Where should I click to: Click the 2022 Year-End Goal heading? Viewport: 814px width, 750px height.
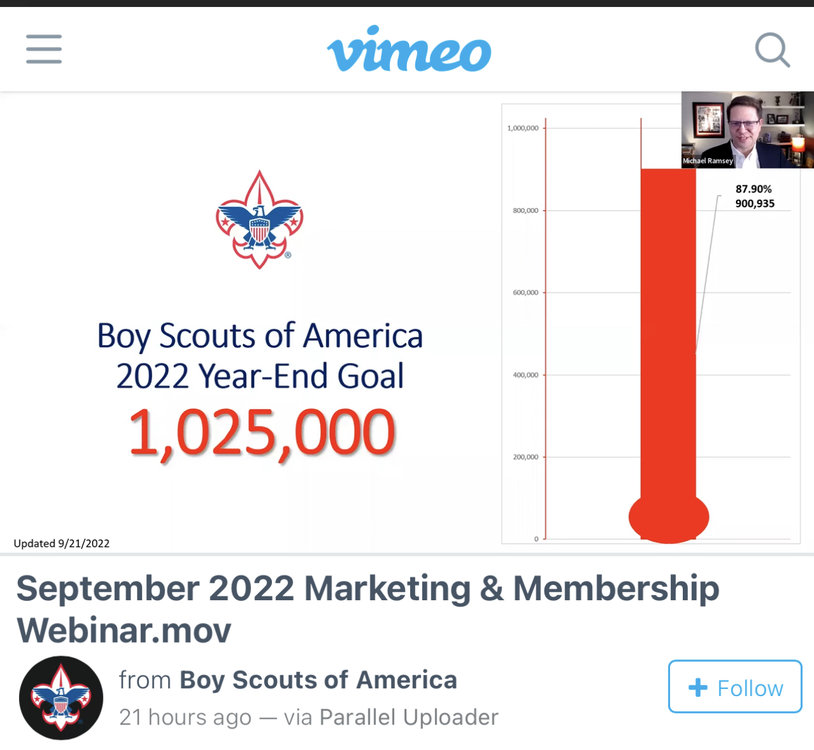(x=260, y=376)
